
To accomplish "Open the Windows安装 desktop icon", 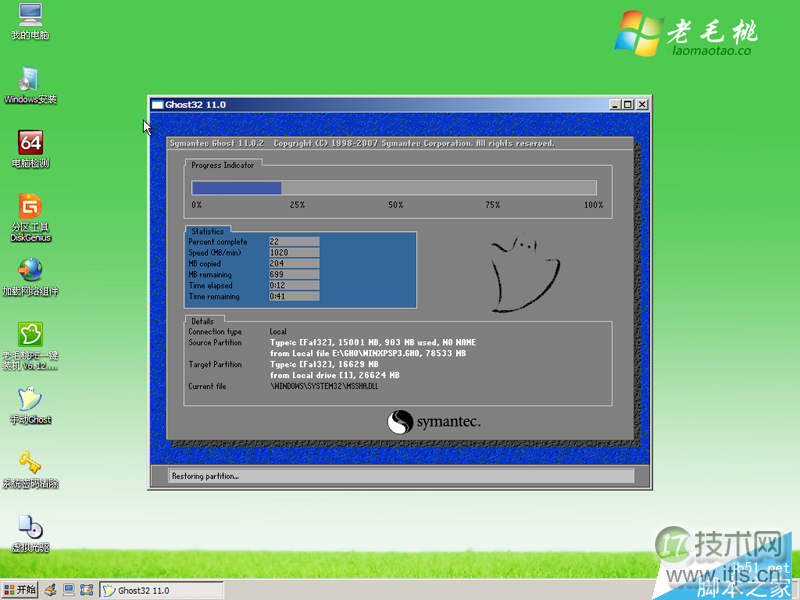I will pyautogui.click(x=30, y=85).
